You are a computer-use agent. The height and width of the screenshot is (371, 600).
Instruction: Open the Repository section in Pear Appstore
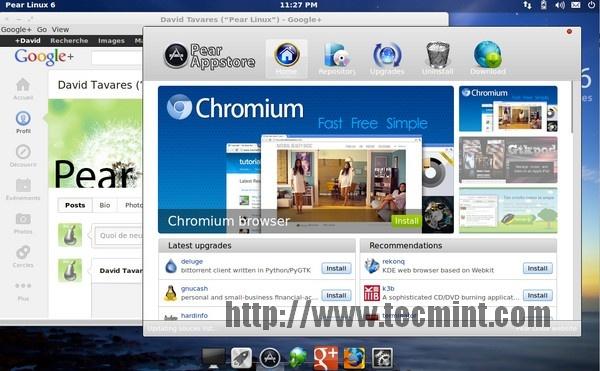337,59
